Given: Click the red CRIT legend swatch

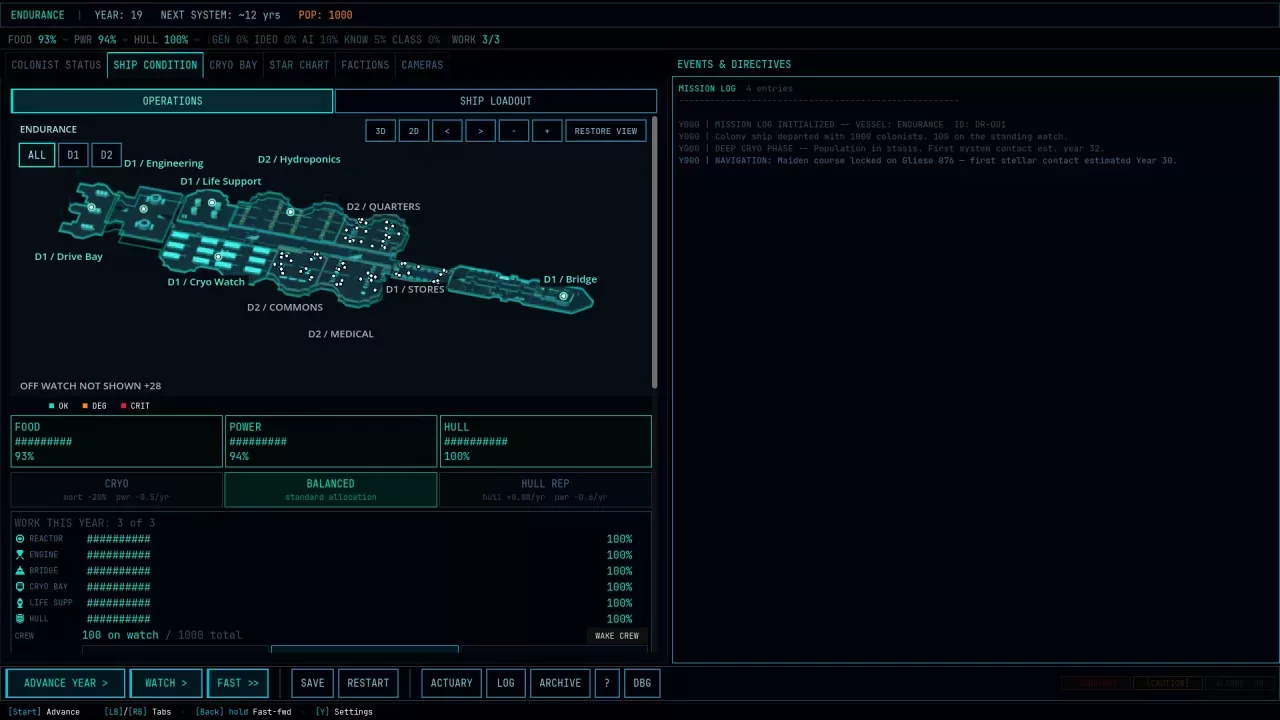Looking at the screenshot, I should coord(123,406).
